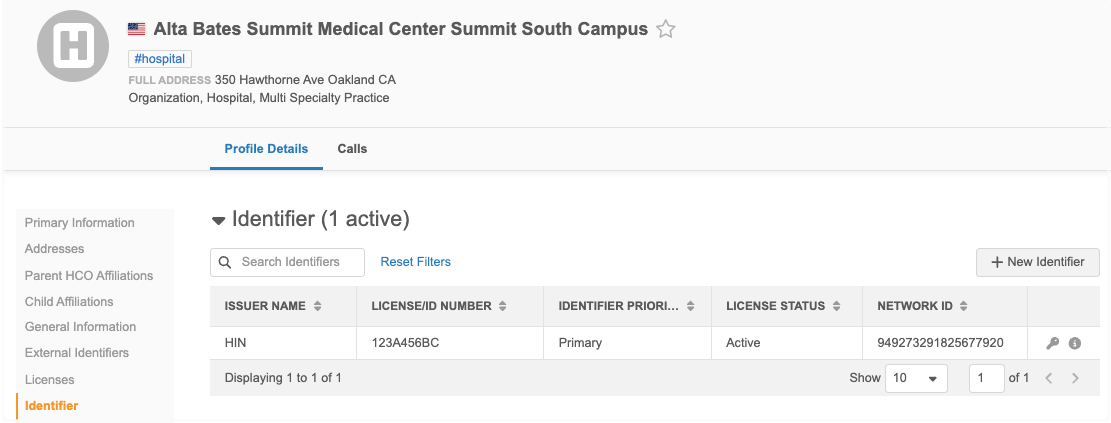Sort by Identifier Priority column

(689, 306)
